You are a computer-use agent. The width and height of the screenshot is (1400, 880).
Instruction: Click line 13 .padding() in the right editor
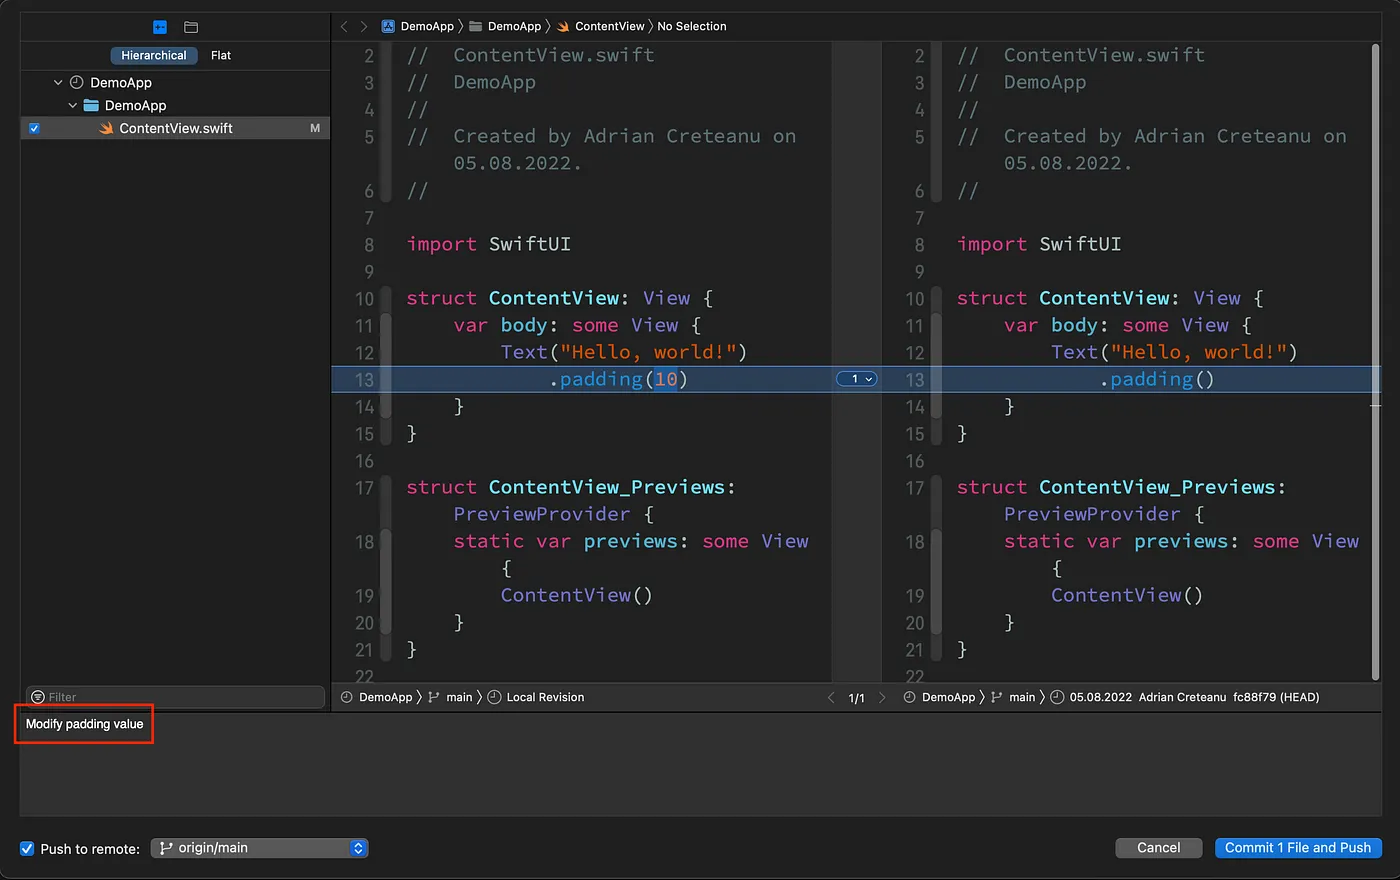pos(1157,379)
